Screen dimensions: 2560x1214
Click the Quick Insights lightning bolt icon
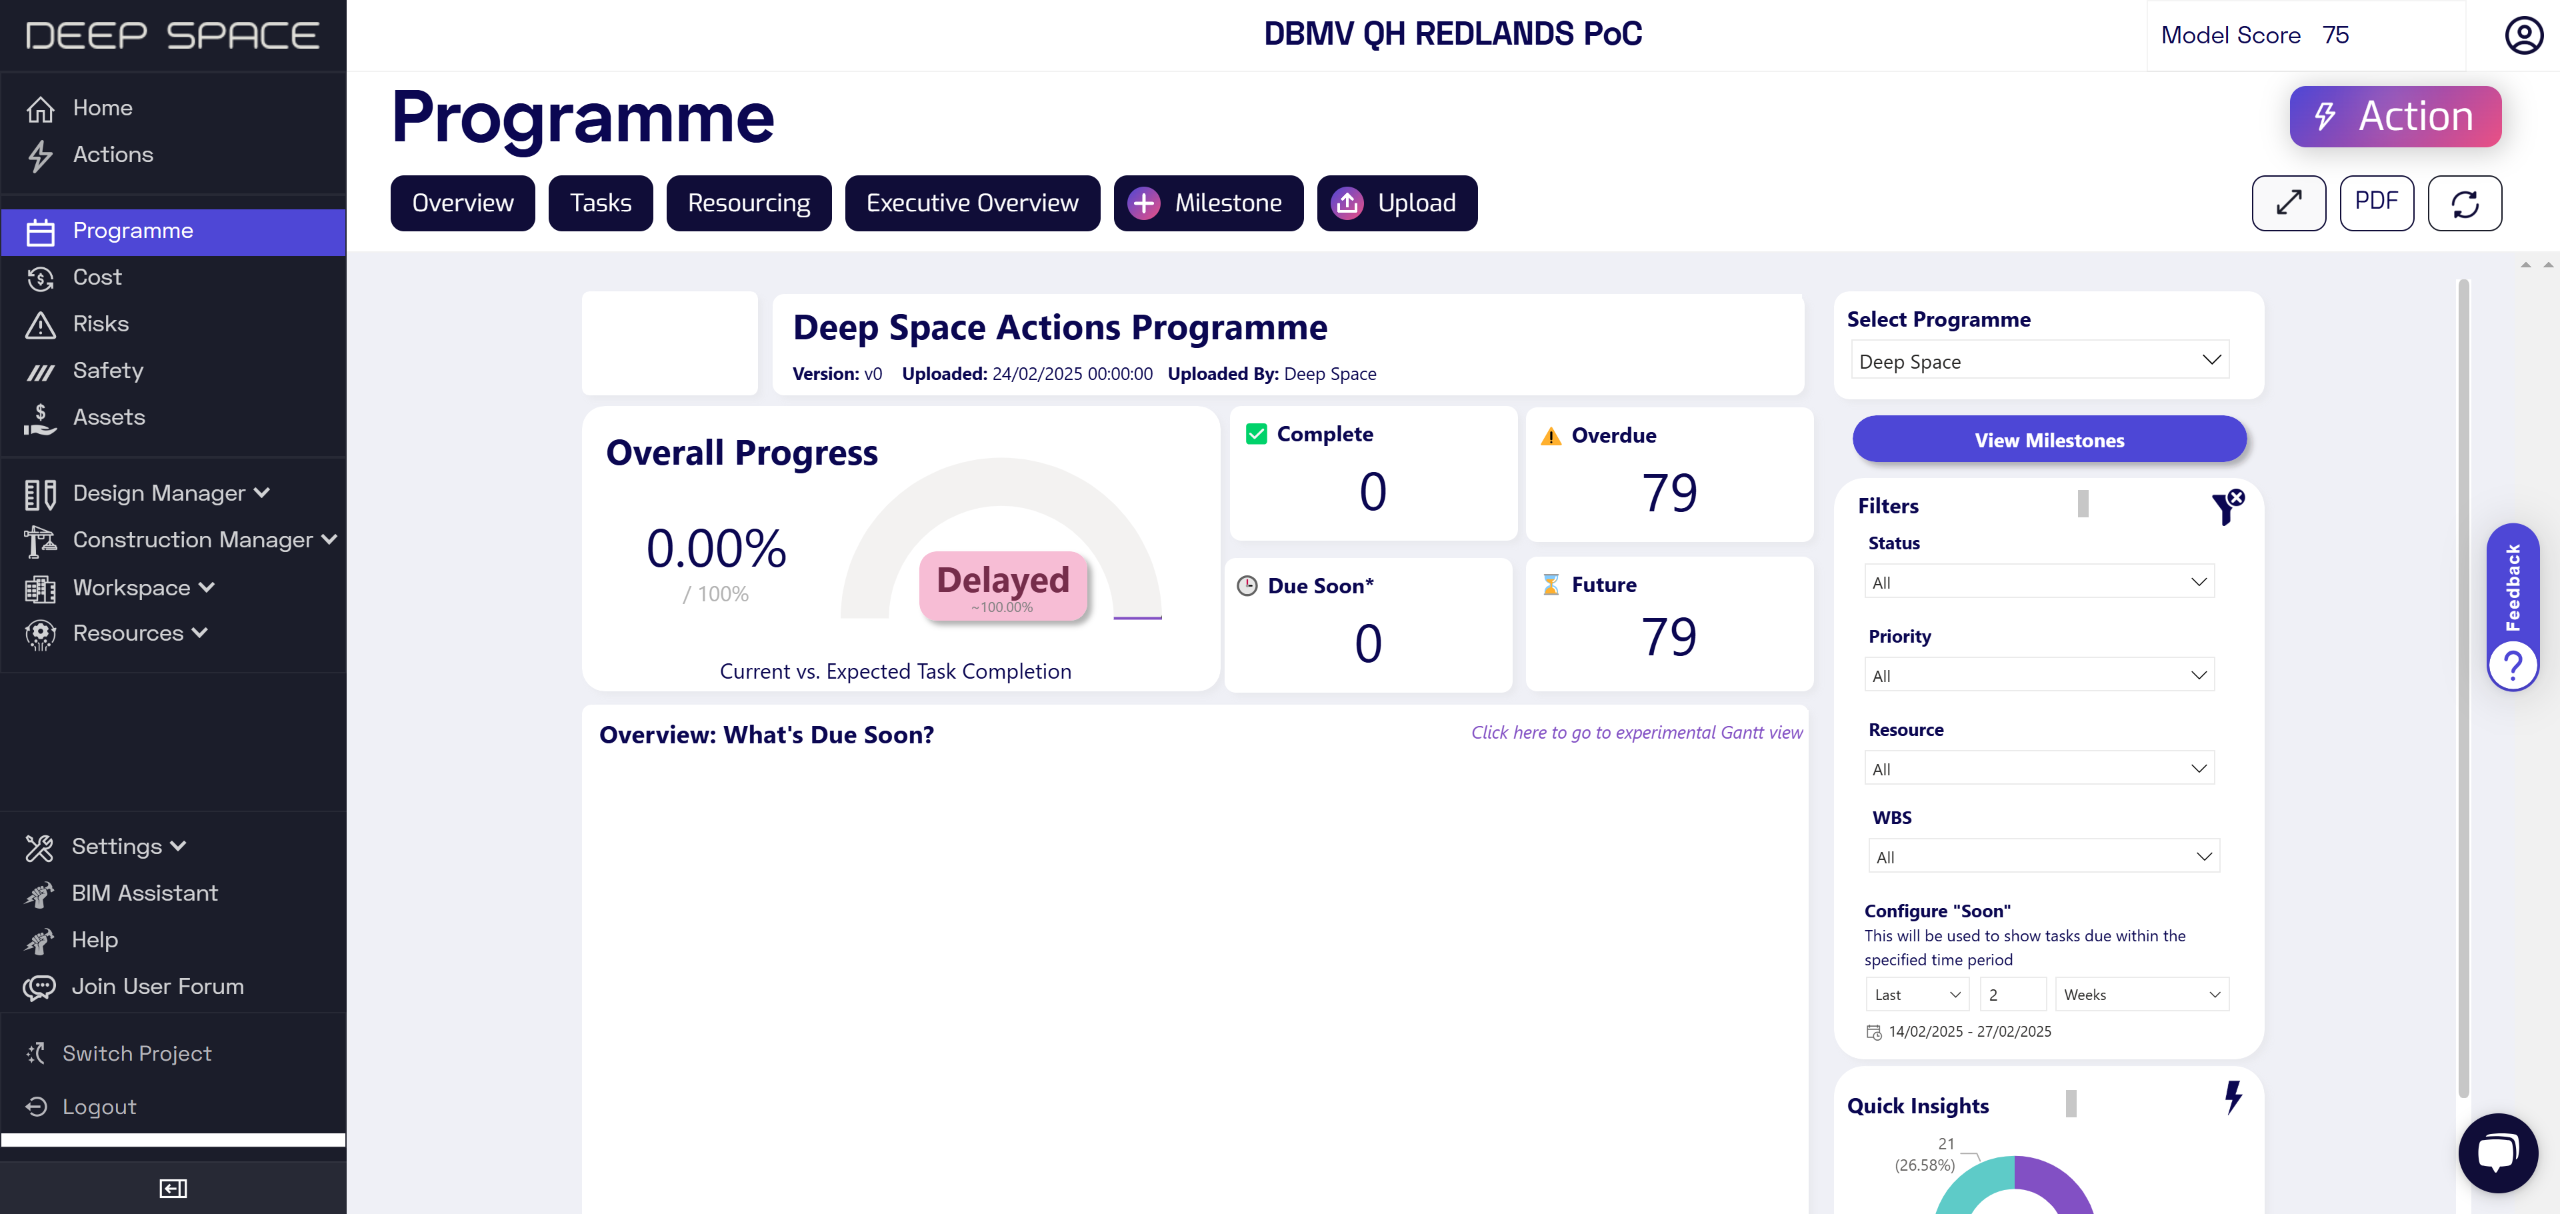(x=2233, y=1097)
